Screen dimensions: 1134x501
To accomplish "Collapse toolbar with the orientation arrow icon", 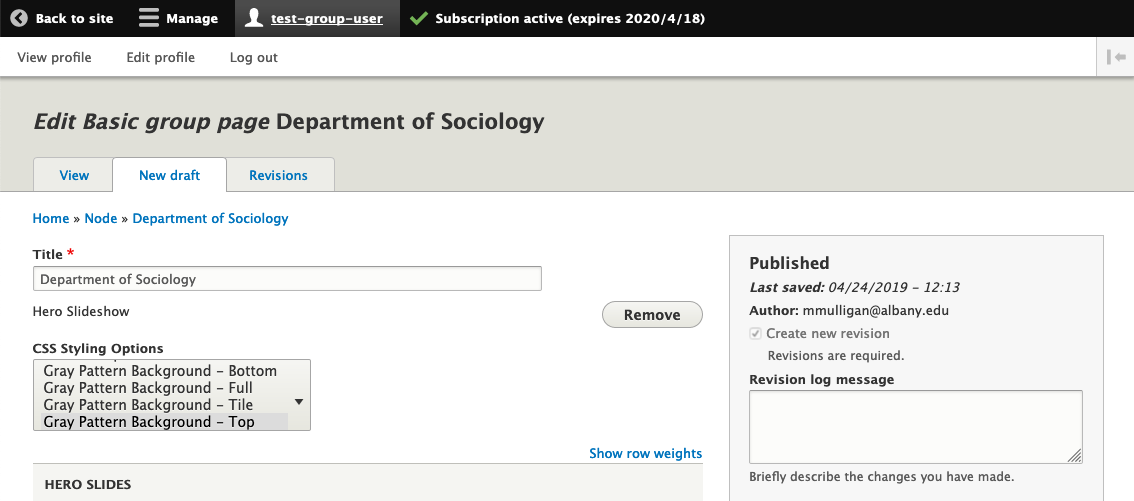I will [1116, 57].
